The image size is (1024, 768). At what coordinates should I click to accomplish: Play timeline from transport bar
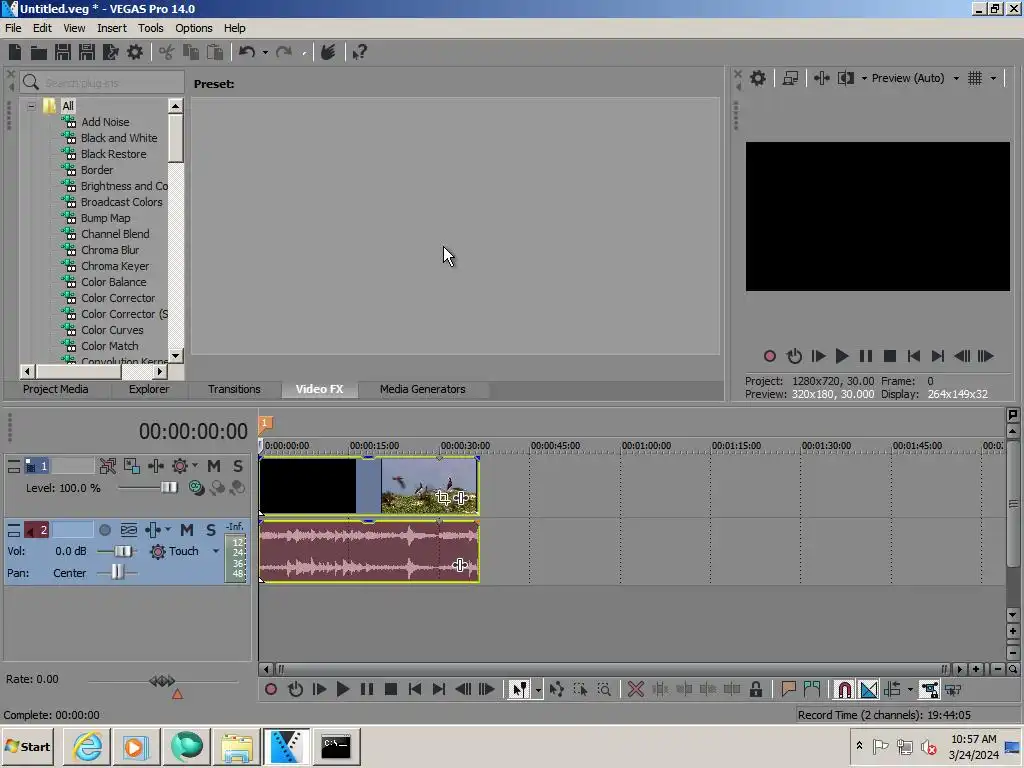point(342,689)
